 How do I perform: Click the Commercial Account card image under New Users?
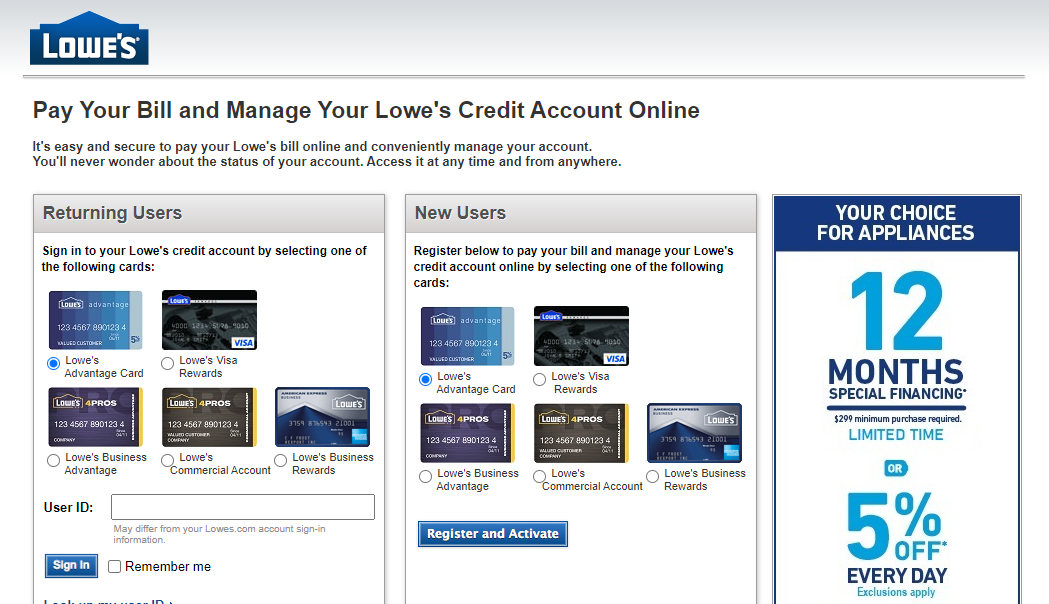click(x=581, y=434)
